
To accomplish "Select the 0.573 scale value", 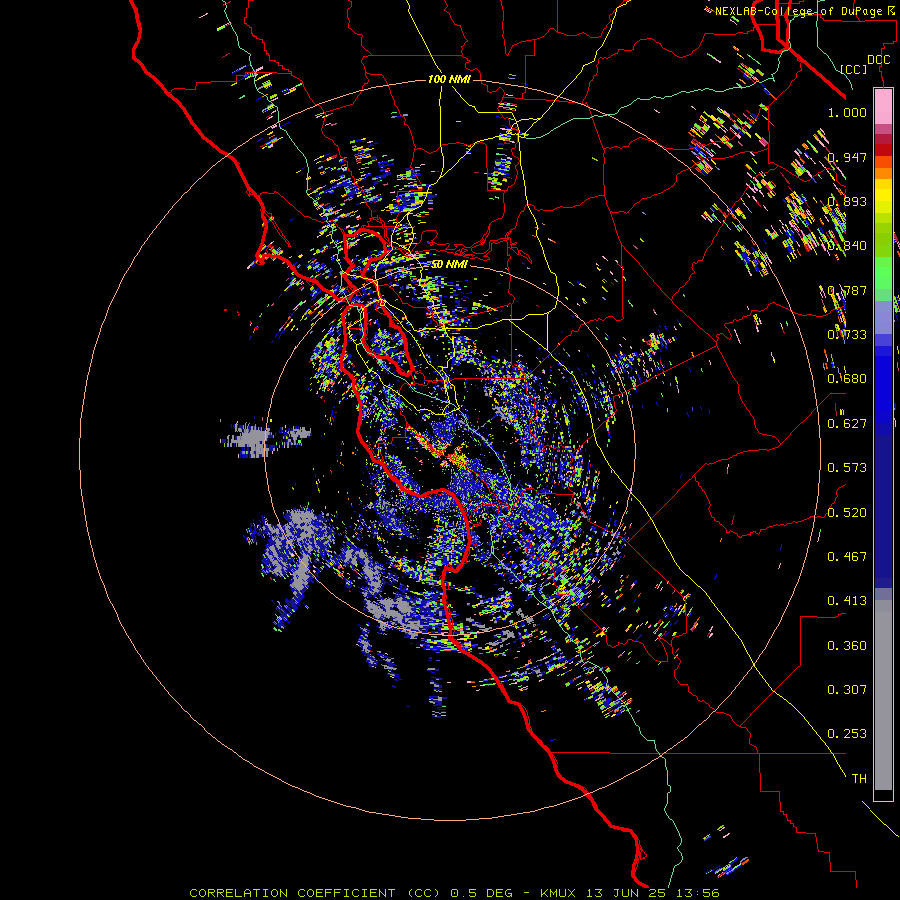I will tap(847, 468).
